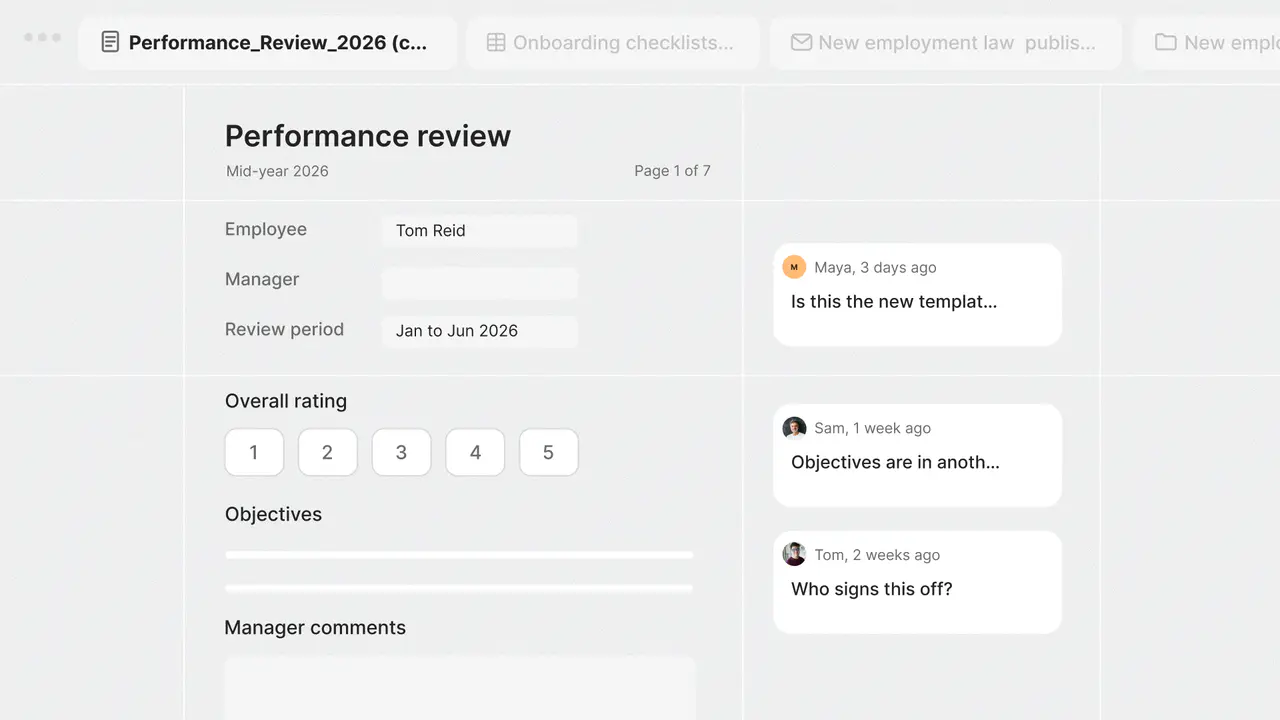Click the Review period field
The height and width of the screenshot is (720, 1280).
(x=480, y=331)
